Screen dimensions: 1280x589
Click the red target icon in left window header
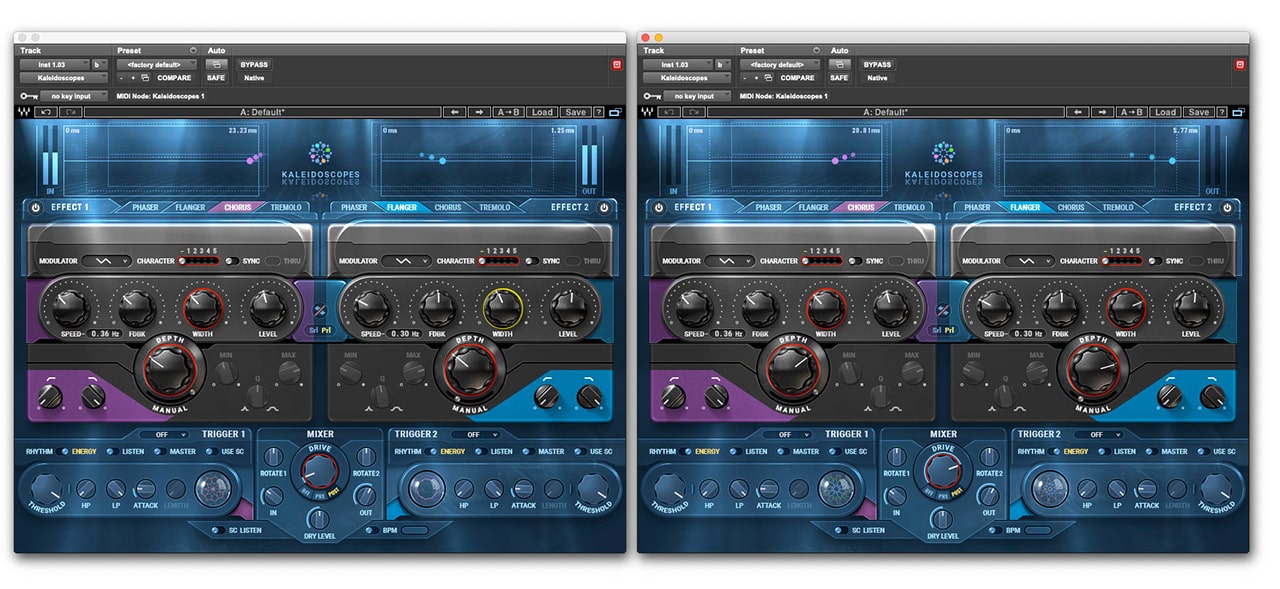point(617,64)
